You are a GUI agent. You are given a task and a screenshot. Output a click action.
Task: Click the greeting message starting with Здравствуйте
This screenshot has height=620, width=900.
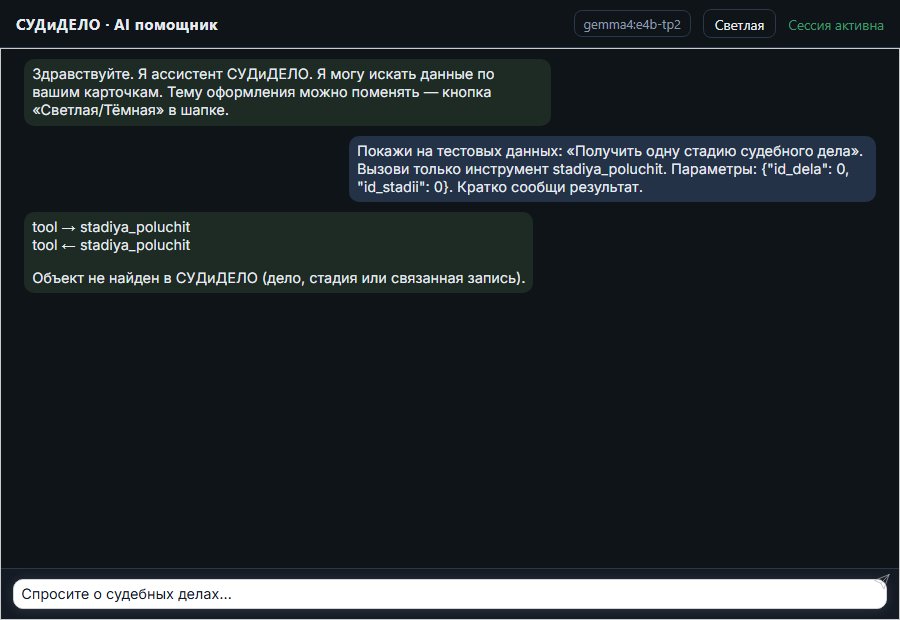pos(287,92)
